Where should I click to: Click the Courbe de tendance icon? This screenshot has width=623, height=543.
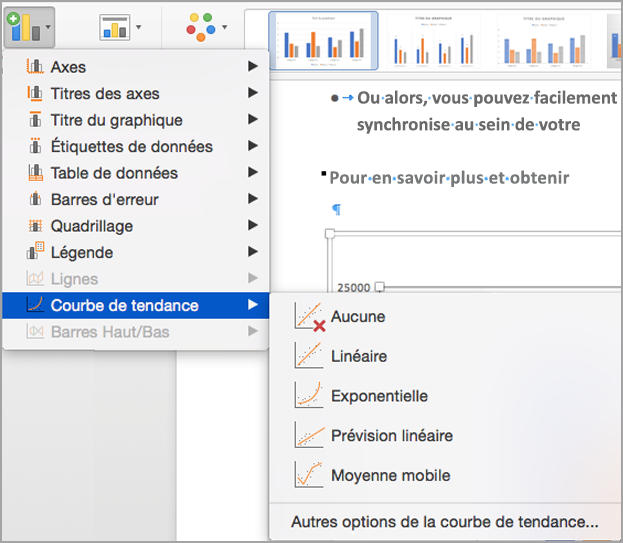pyautogui.click(x=35, y=305)
